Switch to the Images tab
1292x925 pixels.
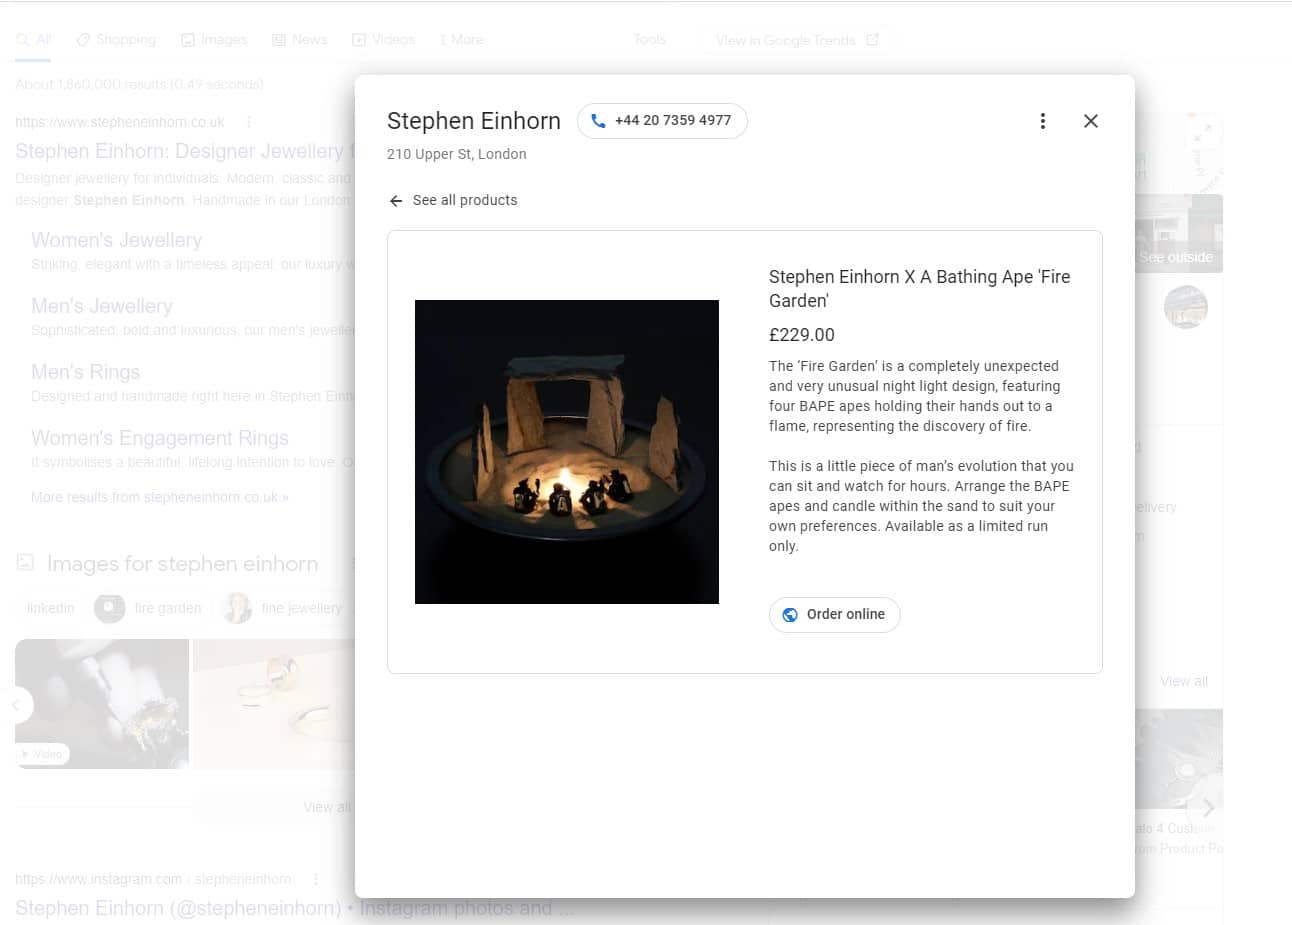tap(214, 40)
